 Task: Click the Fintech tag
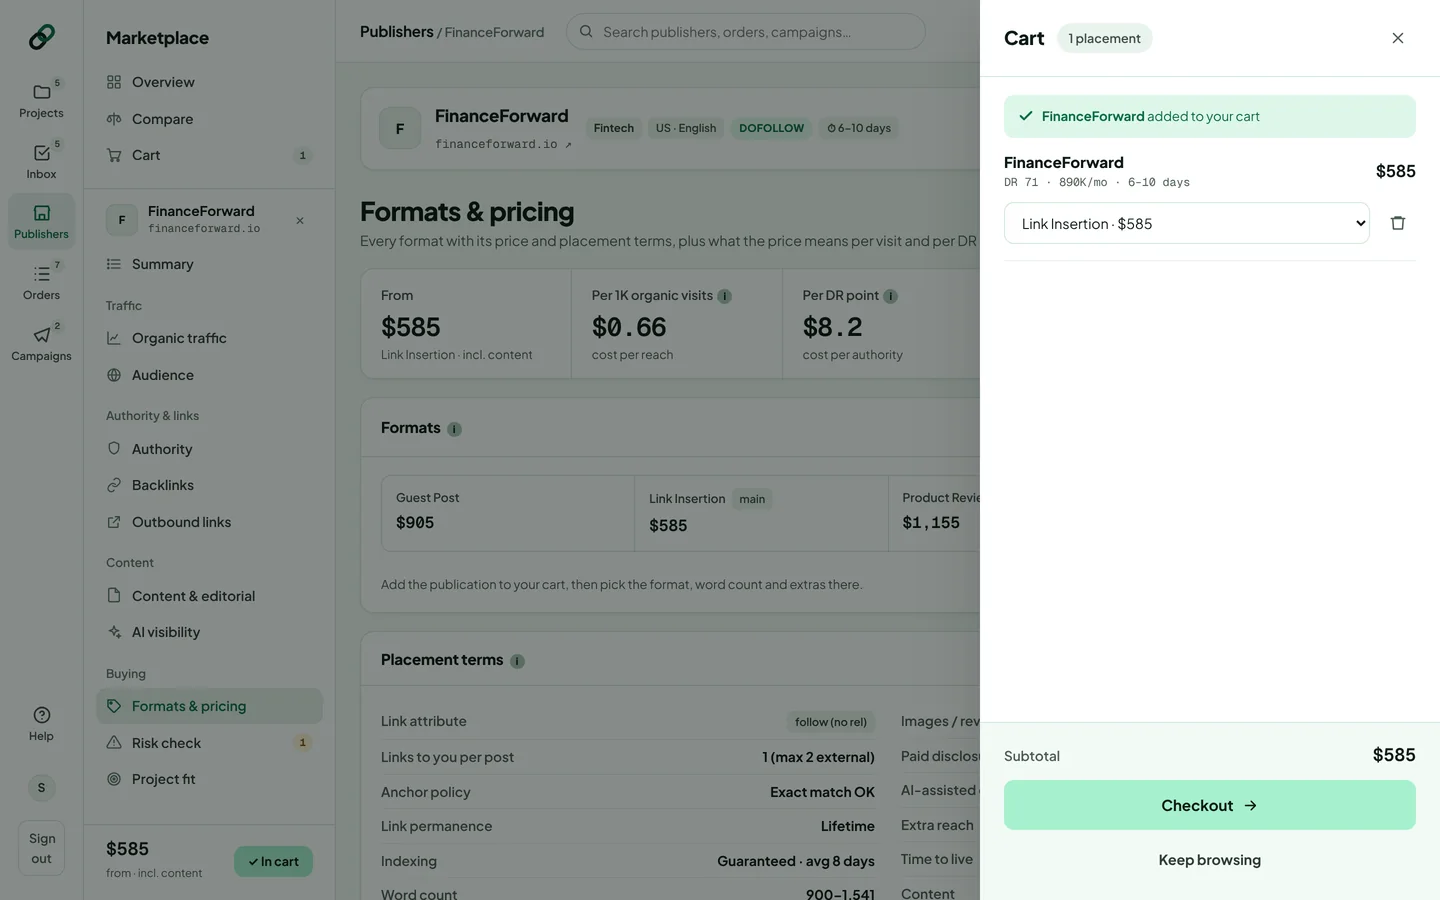[x=614, y=128]
